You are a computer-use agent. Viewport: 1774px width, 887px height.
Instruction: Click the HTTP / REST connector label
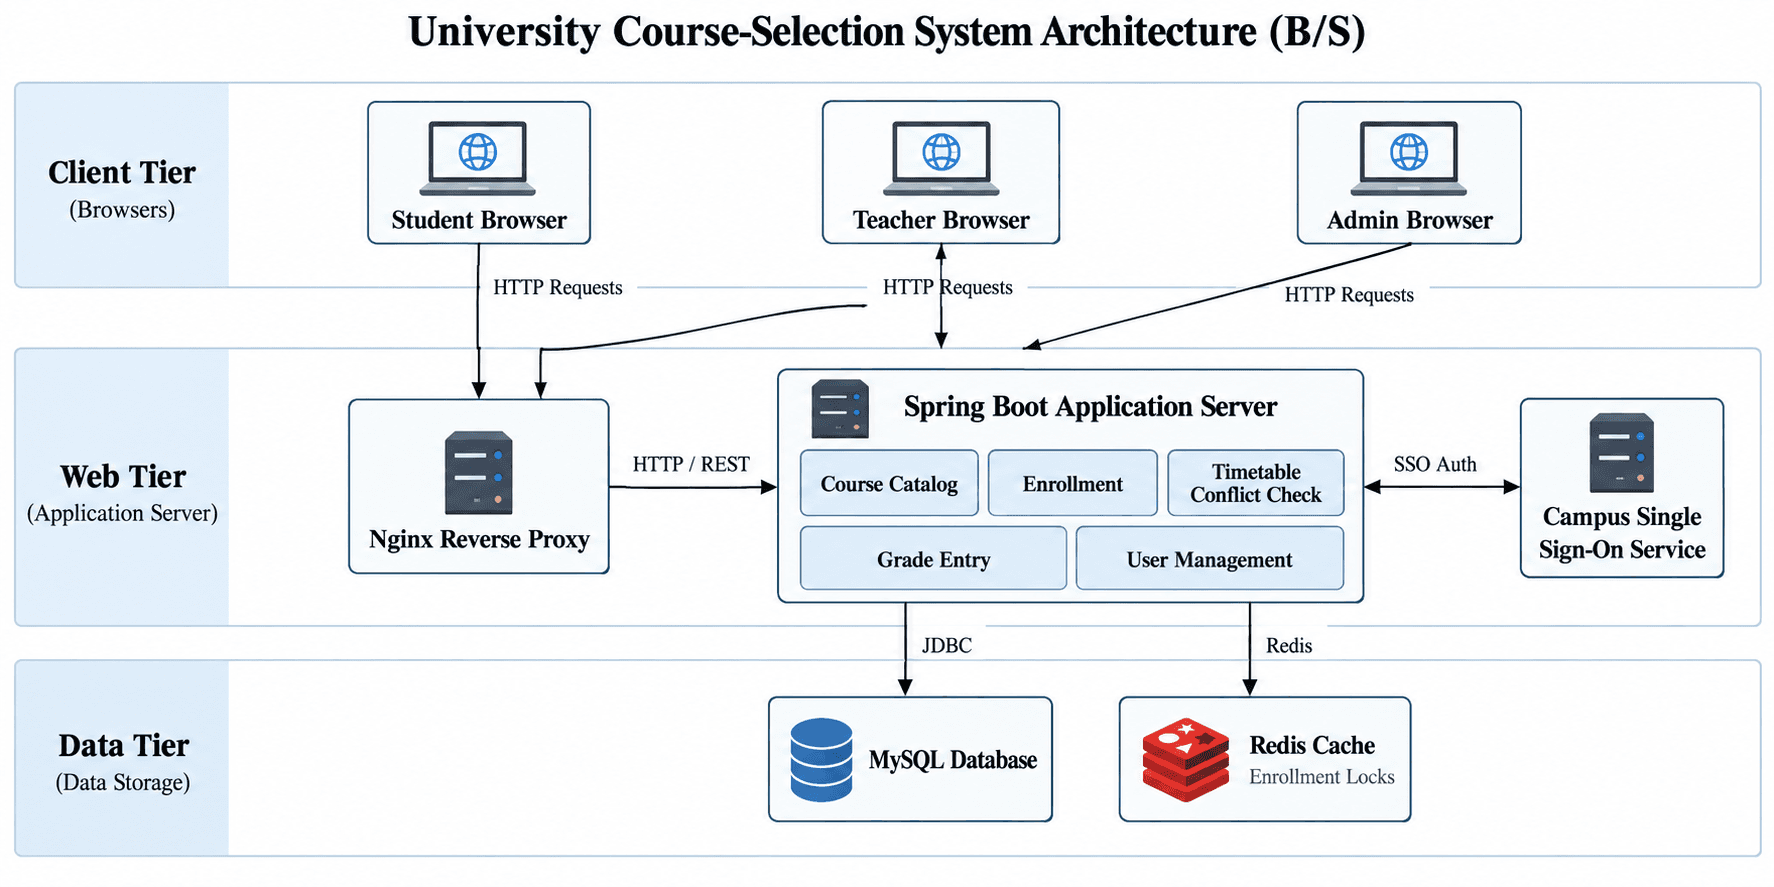pyautogui.click(x=691, y=464)
